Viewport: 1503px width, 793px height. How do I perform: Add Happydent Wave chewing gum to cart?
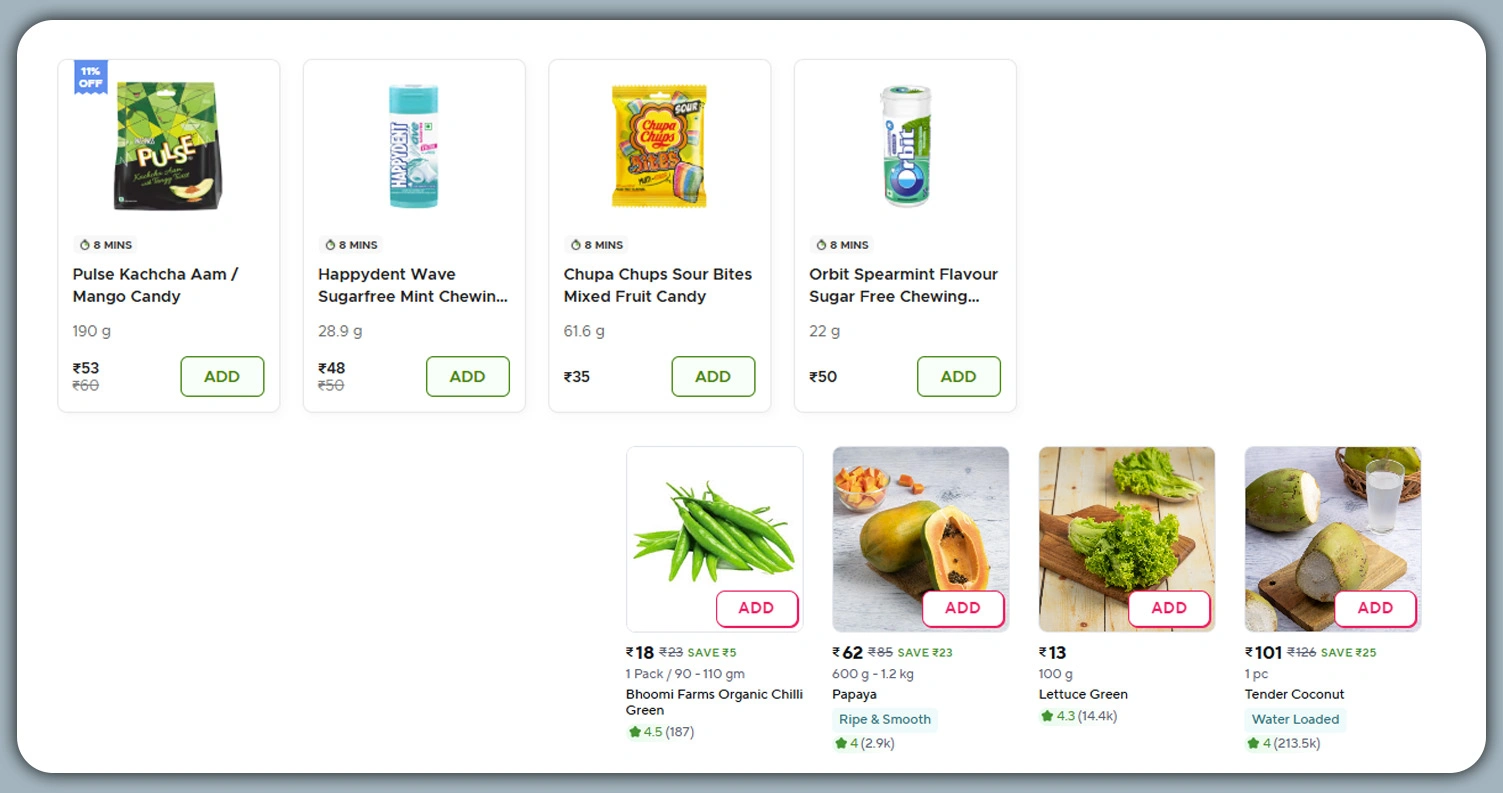[468, 376]
